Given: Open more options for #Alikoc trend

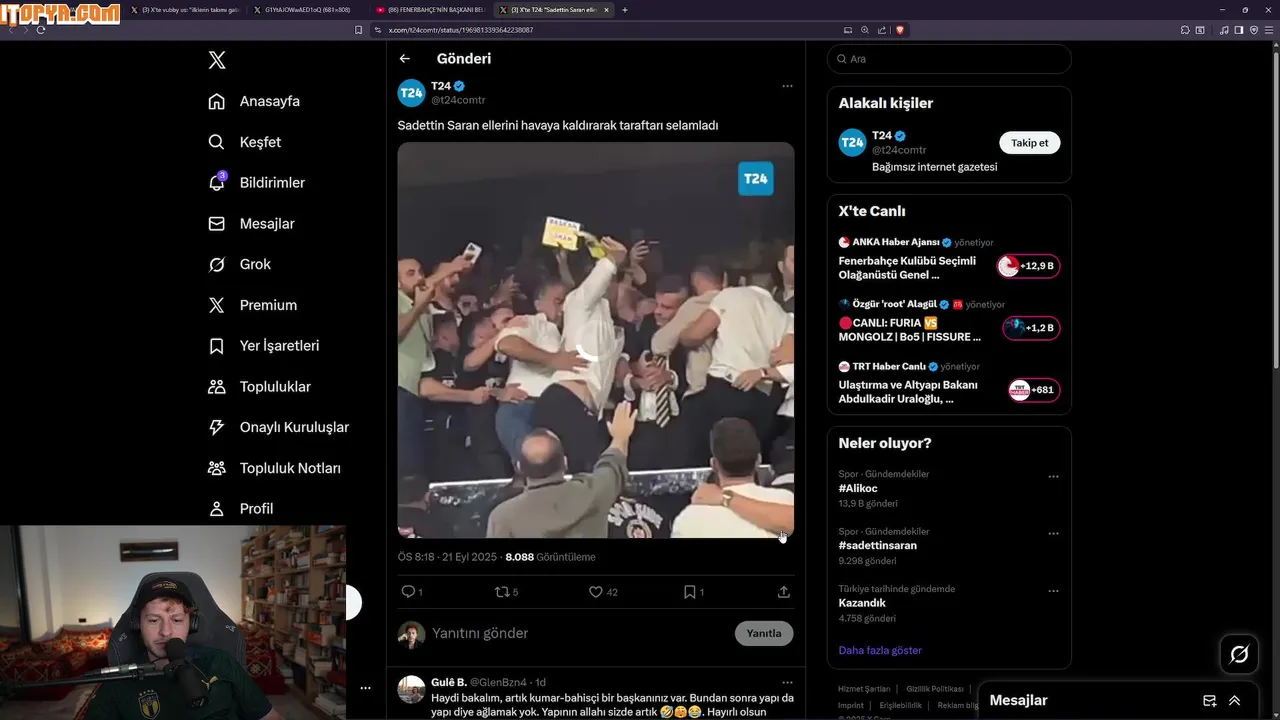Looking at the screenshot, I should click(x=1053, y=477).
